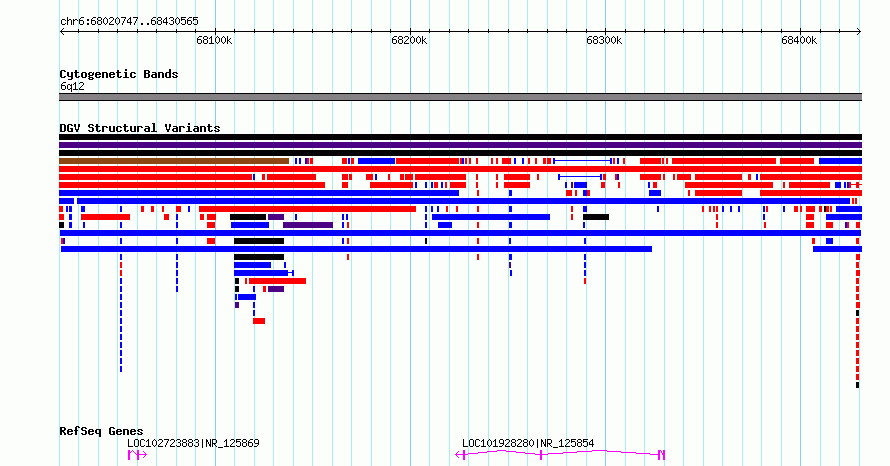Click the 68400k ruler label
The height and width of the screenshot is (466, 890).
coord(799,40)
